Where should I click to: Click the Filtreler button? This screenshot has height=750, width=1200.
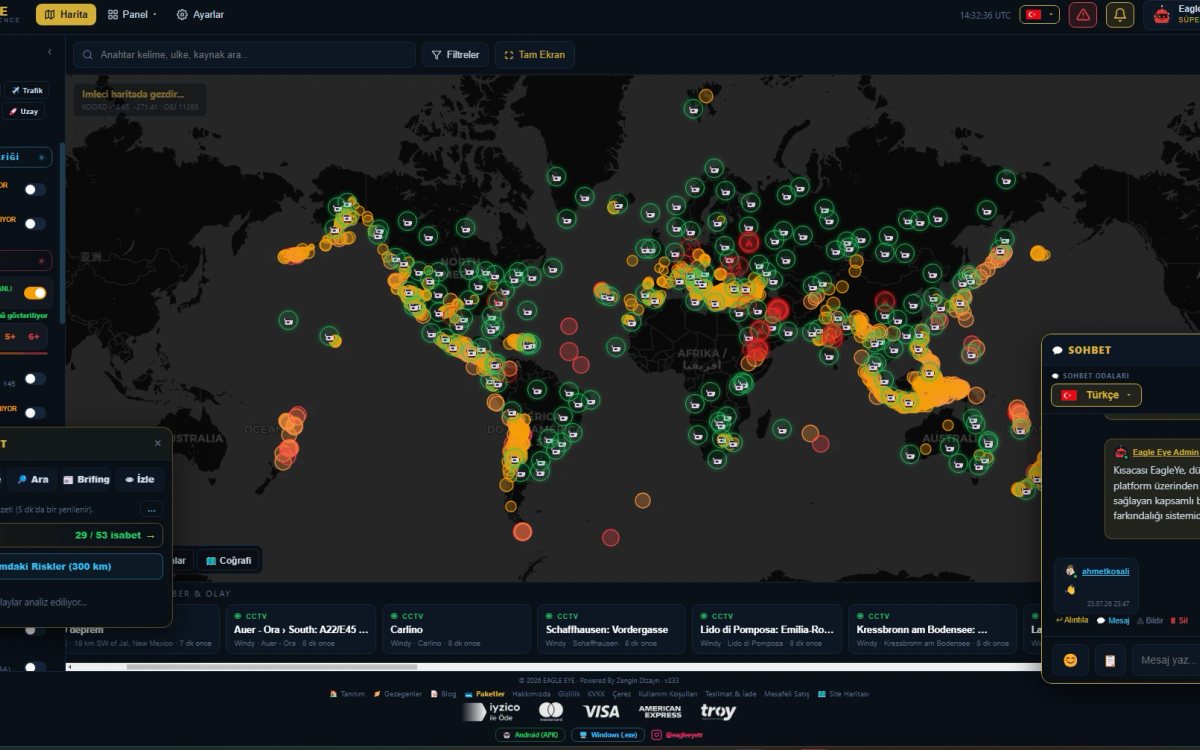(x=455, y=55)
